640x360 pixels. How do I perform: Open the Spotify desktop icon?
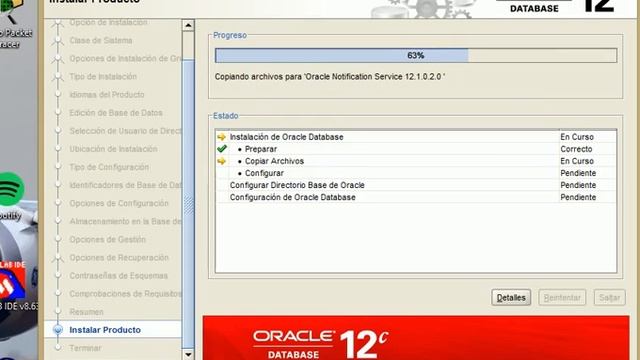[10, 196]
